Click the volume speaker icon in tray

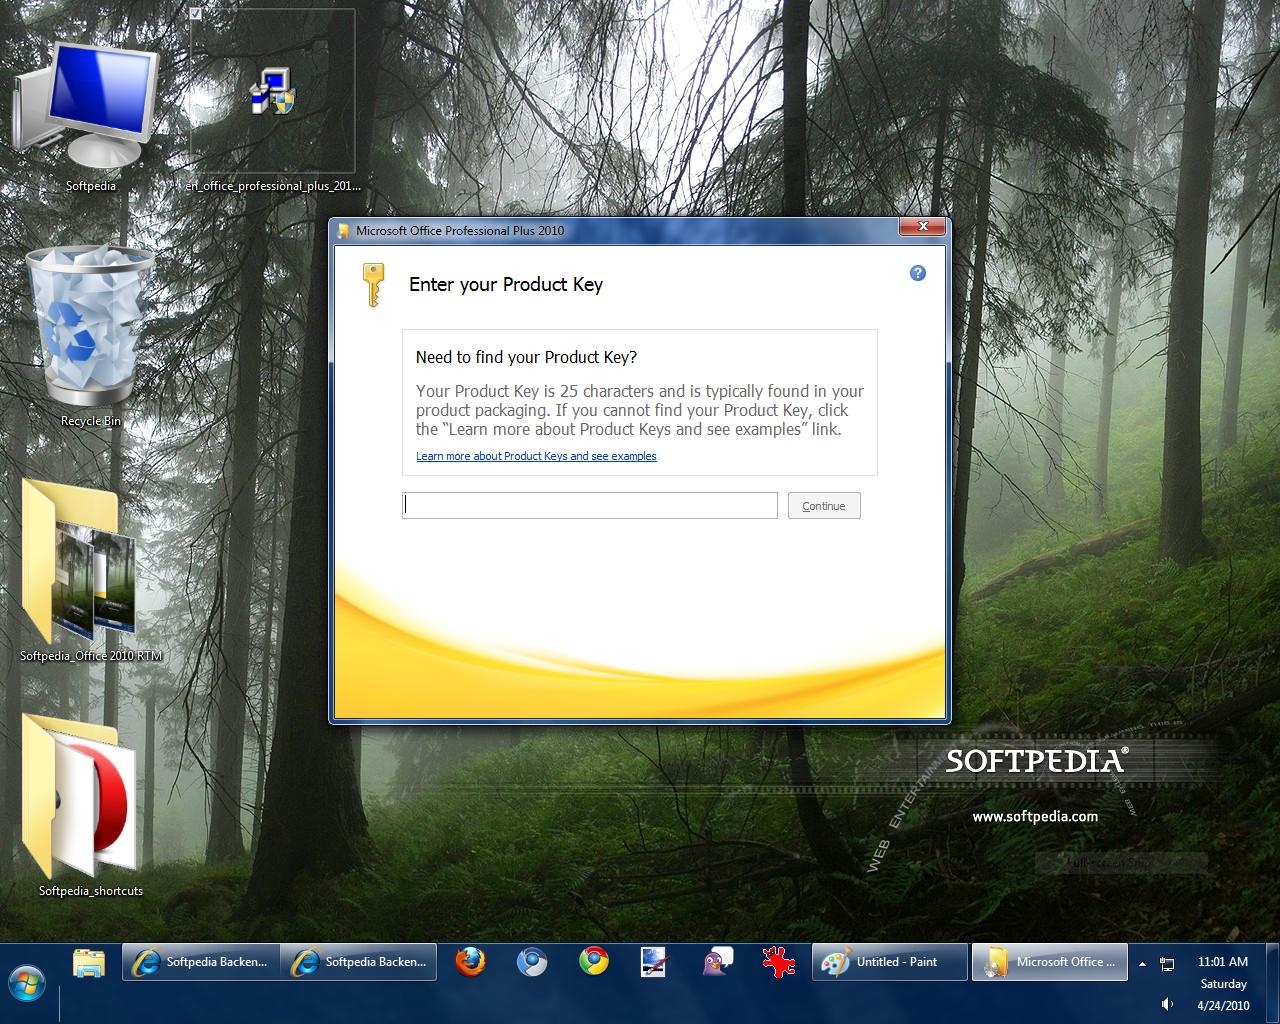[x=1167, y=1004]
